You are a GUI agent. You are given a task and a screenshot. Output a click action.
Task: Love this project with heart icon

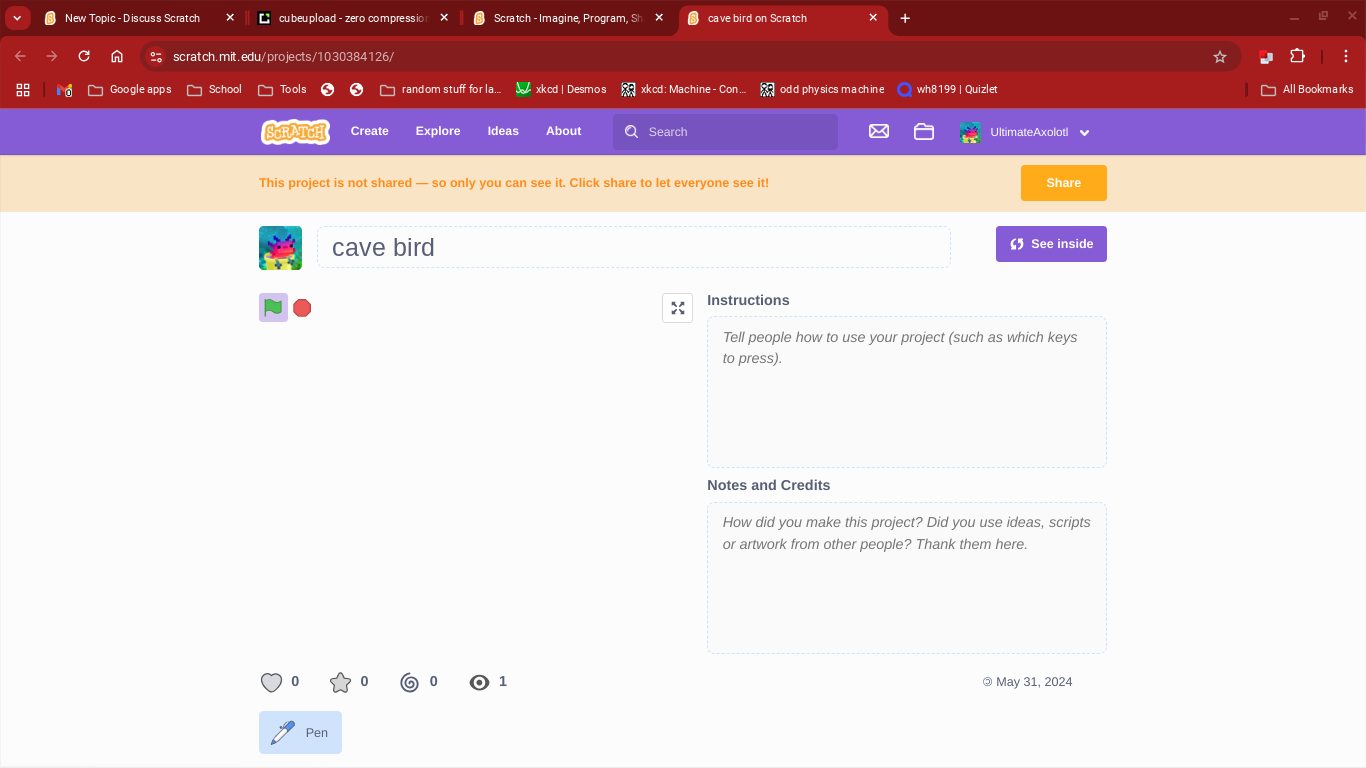coord(271,682)
